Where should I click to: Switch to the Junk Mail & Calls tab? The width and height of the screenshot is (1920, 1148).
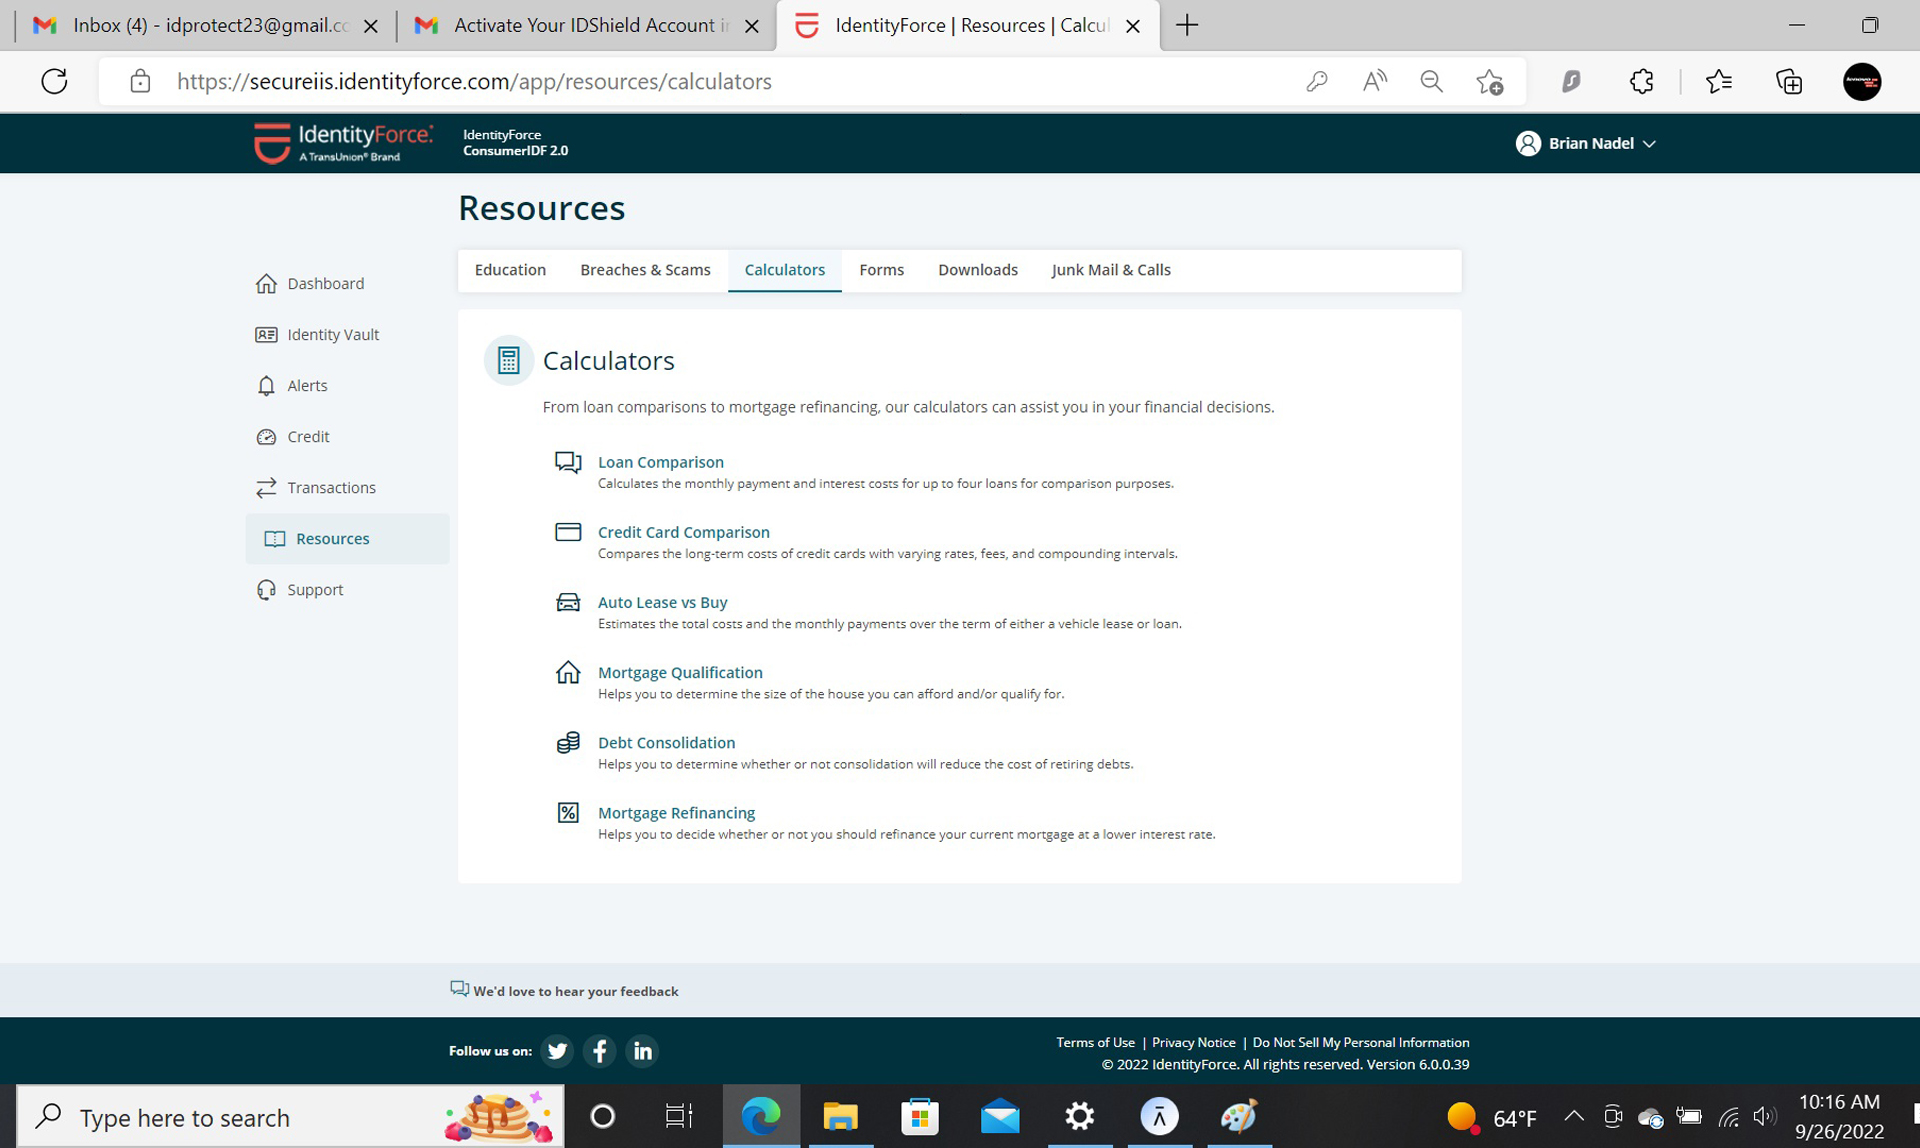click(x=1110, y=270)
